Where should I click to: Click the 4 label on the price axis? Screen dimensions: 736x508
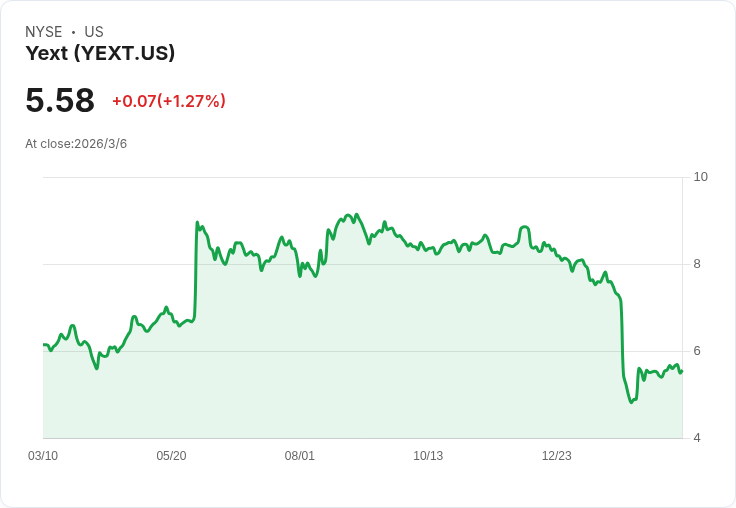697,438
